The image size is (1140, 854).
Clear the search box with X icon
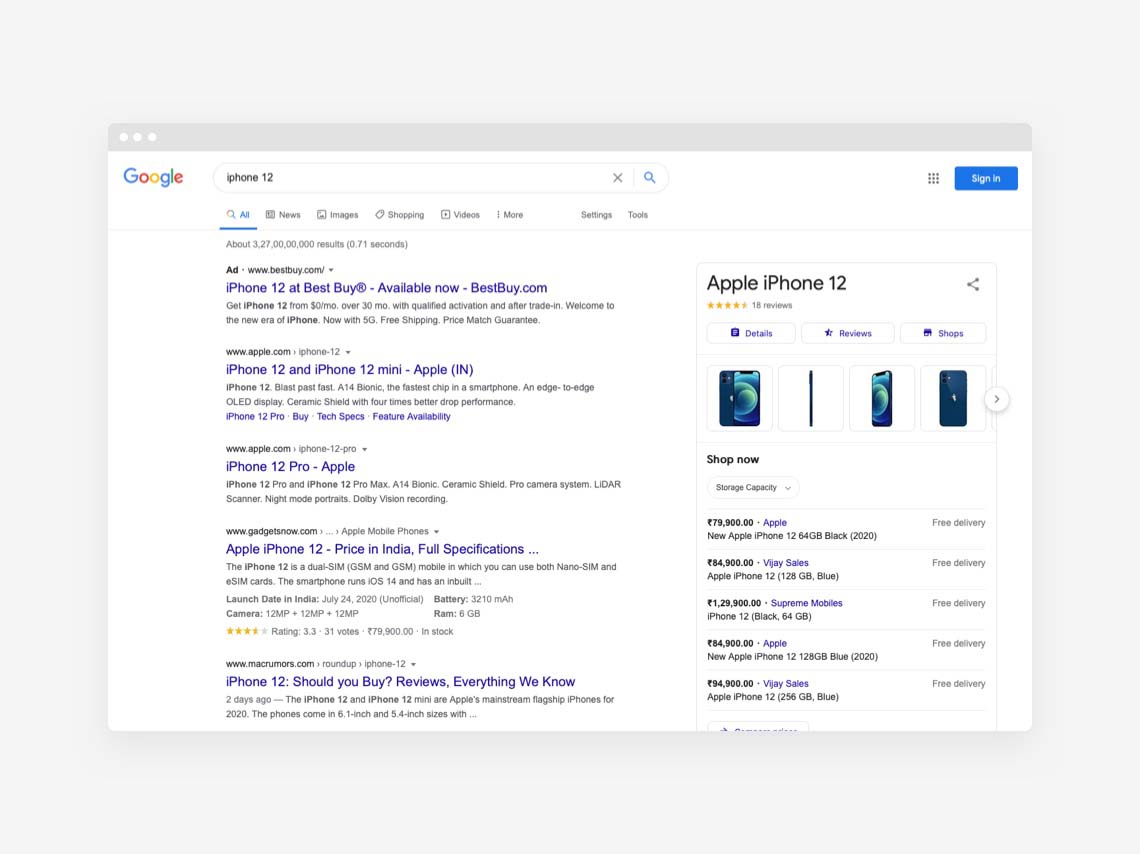pos(617,178)
